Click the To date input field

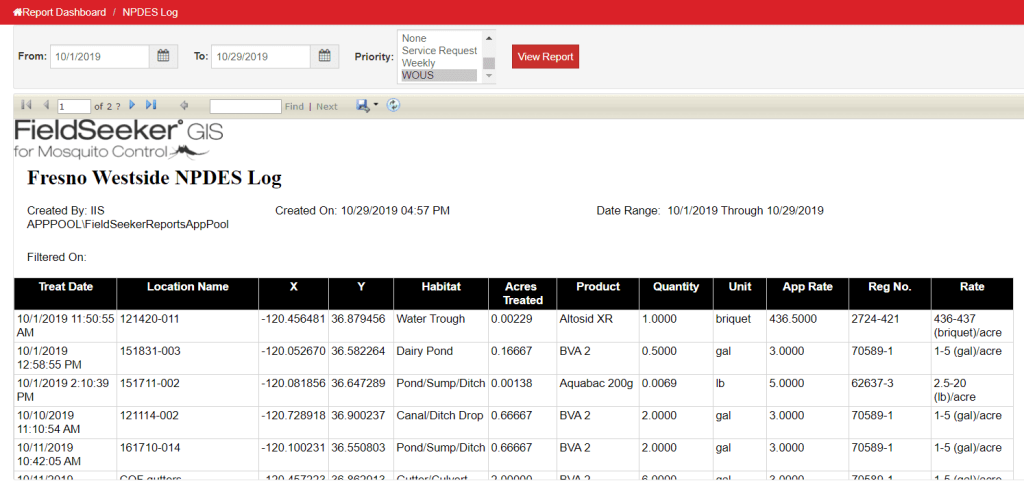coord(261,57)
